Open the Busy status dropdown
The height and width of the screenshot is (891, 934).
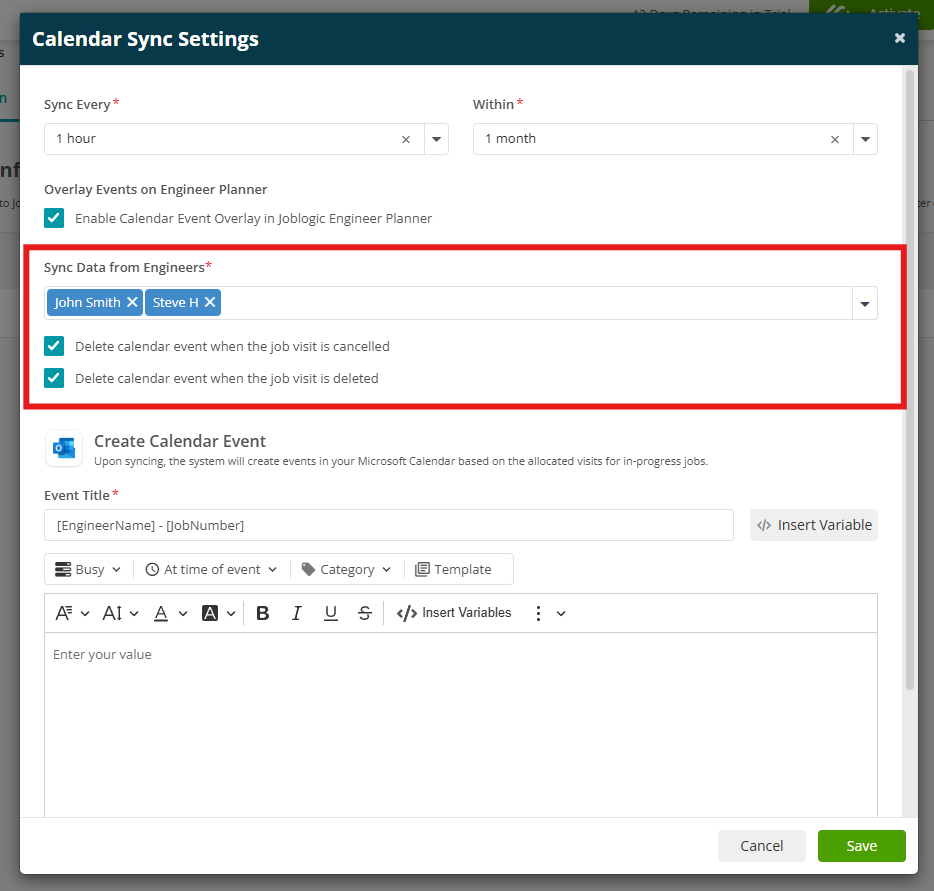[x=88, y=569]
